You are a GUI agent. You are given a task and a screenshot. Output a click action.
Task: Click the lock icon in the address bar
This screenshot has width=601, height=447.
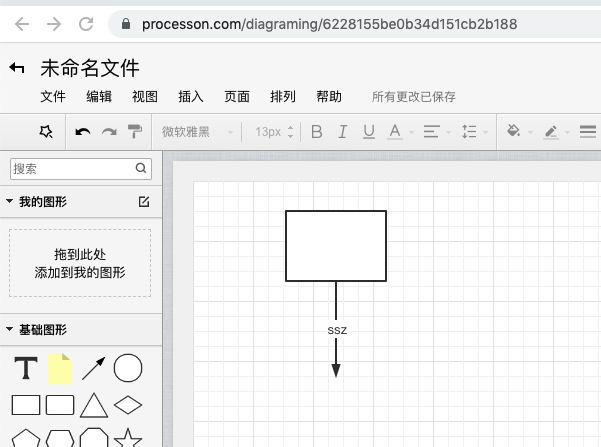tap(126, 24)
